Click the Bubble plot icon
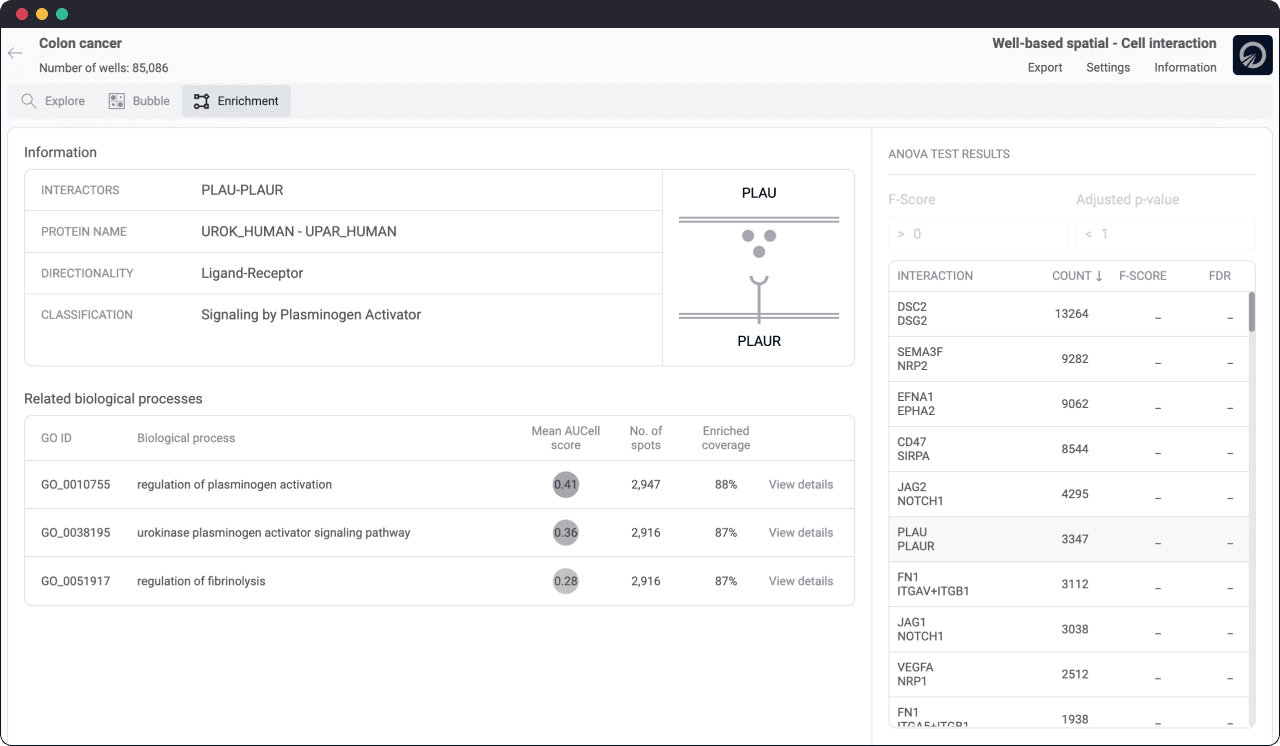The width and height of the screenshot is (1280, 746). (x=117, y=101)
